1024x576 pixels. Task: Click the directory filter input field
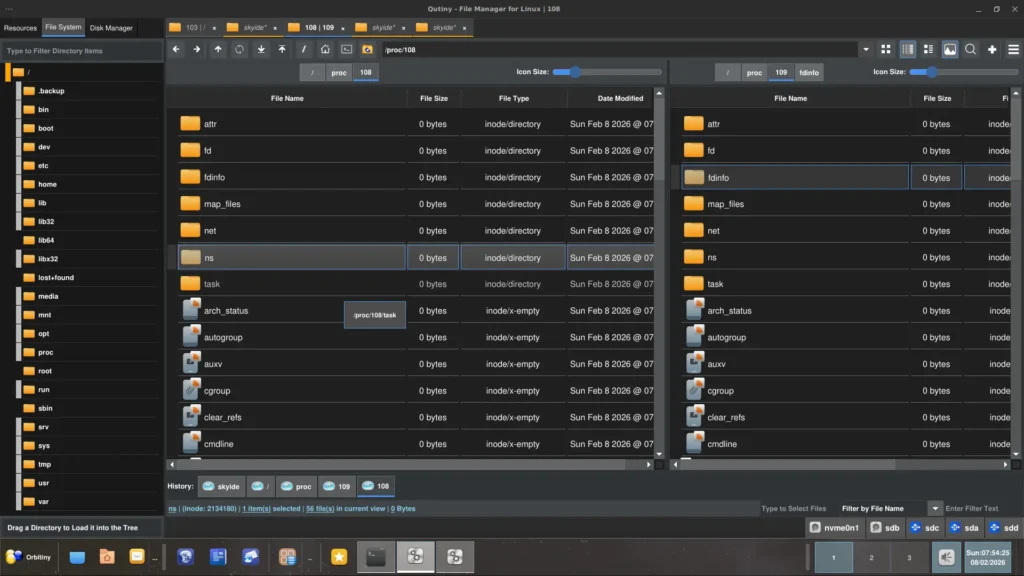pyautogui.click(x=82, y=50)
